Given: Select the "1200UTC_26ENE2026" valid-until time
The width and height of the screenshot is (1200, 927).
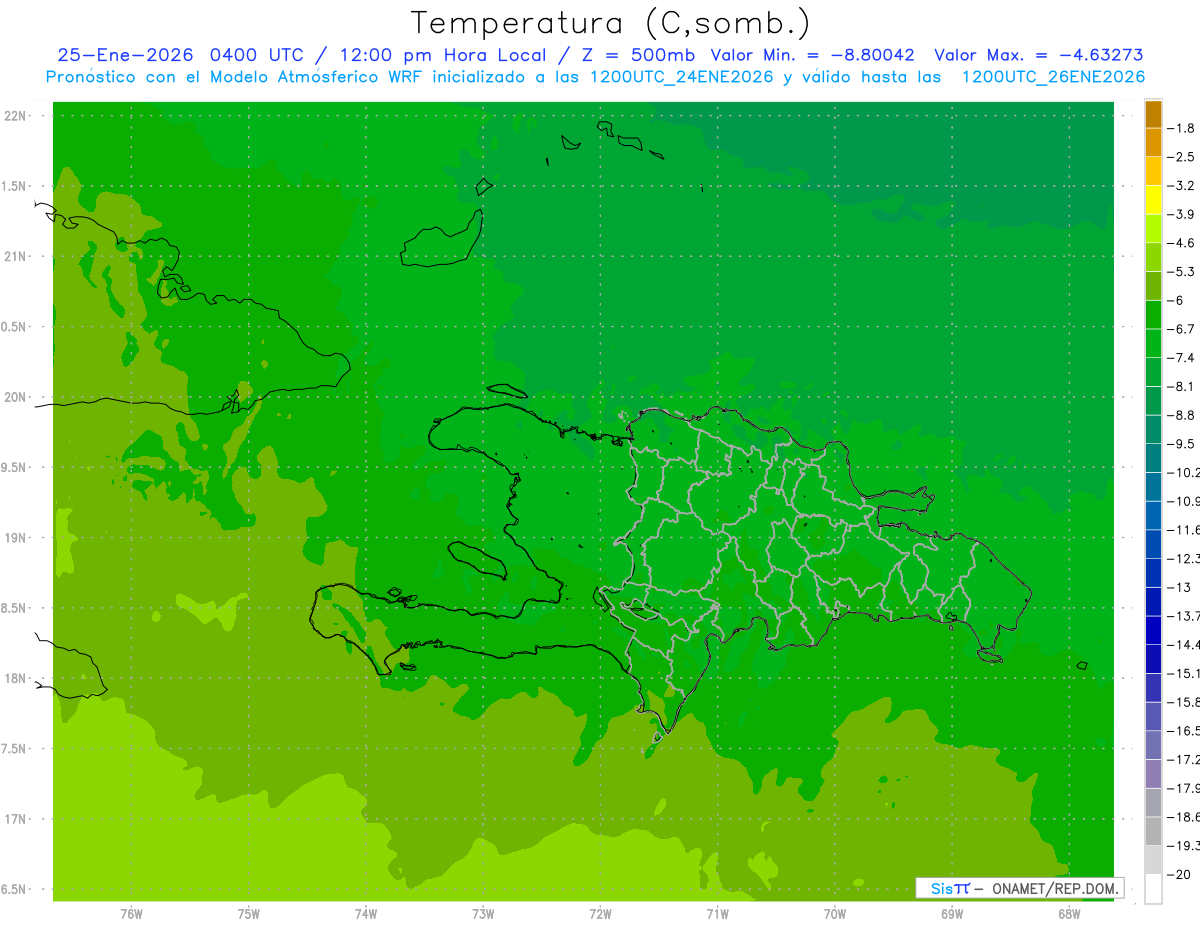Looking at the screenshot, I should [1053, 77].
